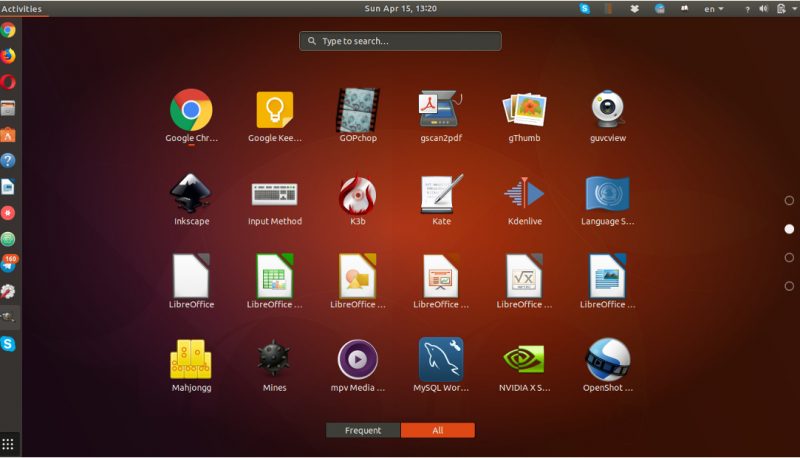
Task: Go to the fourth app page dot
Action: point(789,286)
